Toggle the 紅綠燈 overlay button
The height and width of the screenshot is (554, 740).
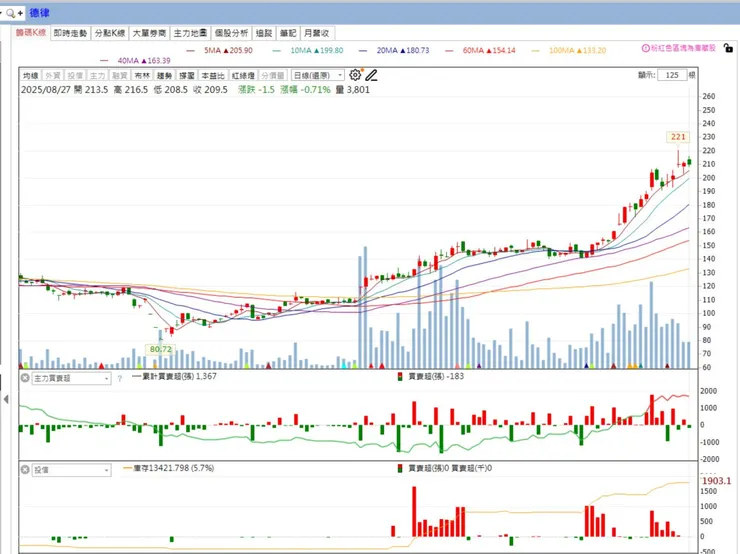[x=243, y=76]
